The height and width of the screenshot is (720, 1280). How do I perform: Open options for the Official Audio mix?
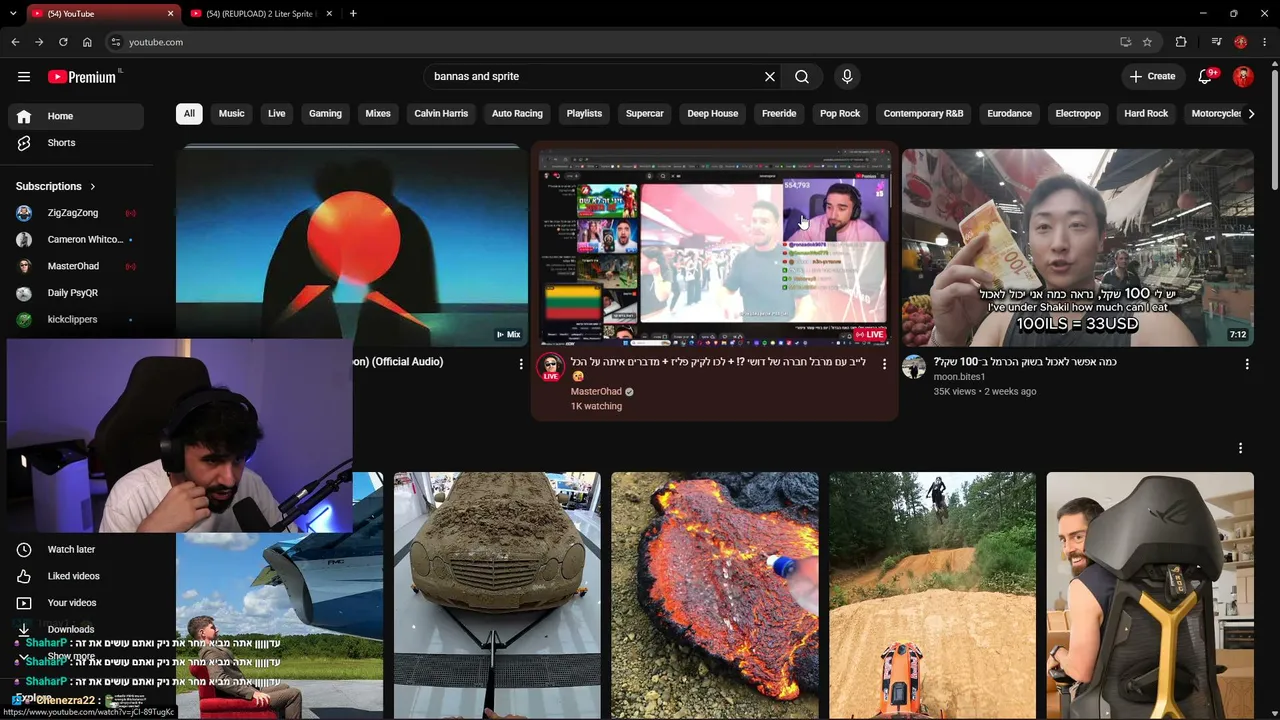[520, 364]
